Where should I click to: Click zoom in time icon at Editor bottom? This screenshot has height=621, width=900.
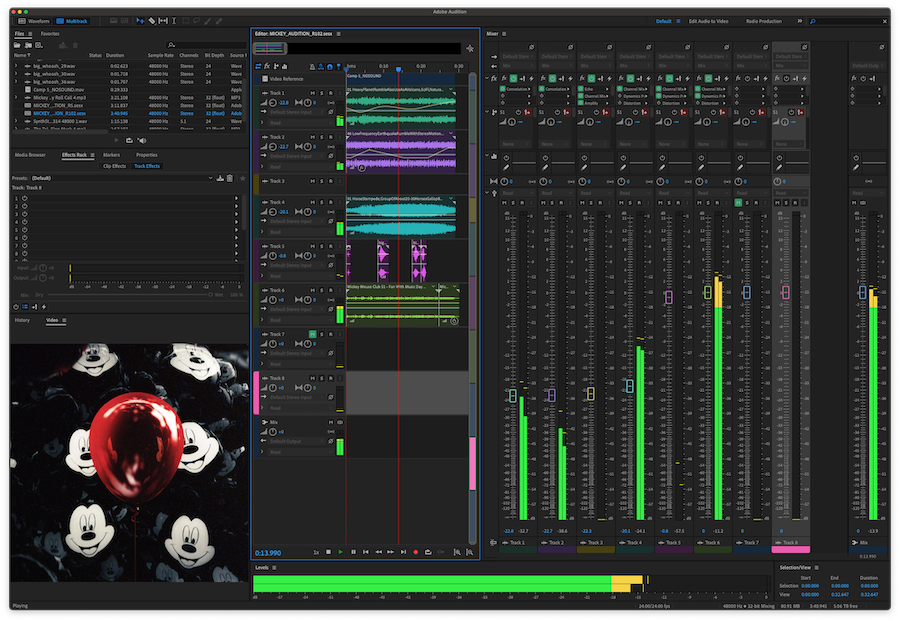(457, 552)
